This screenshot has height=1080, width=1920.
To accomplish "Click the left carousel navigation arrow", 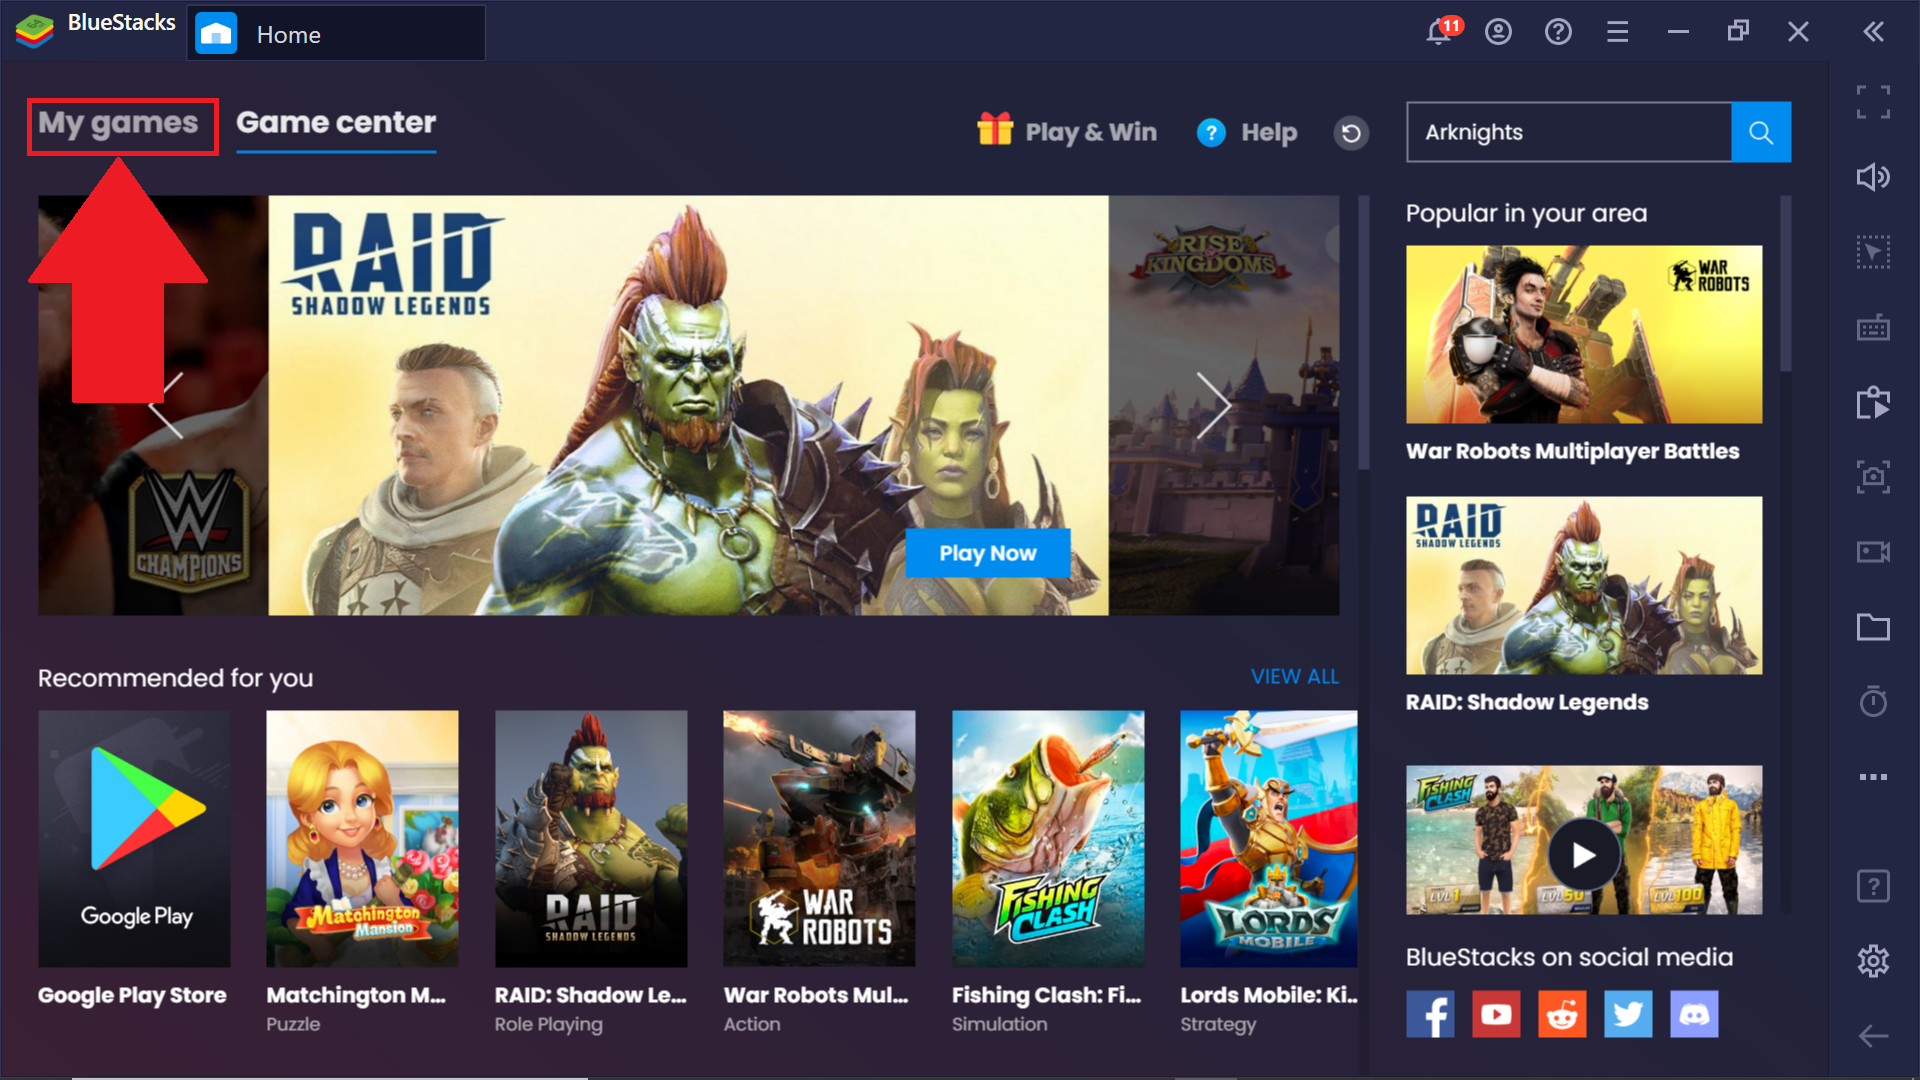I will pyautogui.click(x=171, y=405).
